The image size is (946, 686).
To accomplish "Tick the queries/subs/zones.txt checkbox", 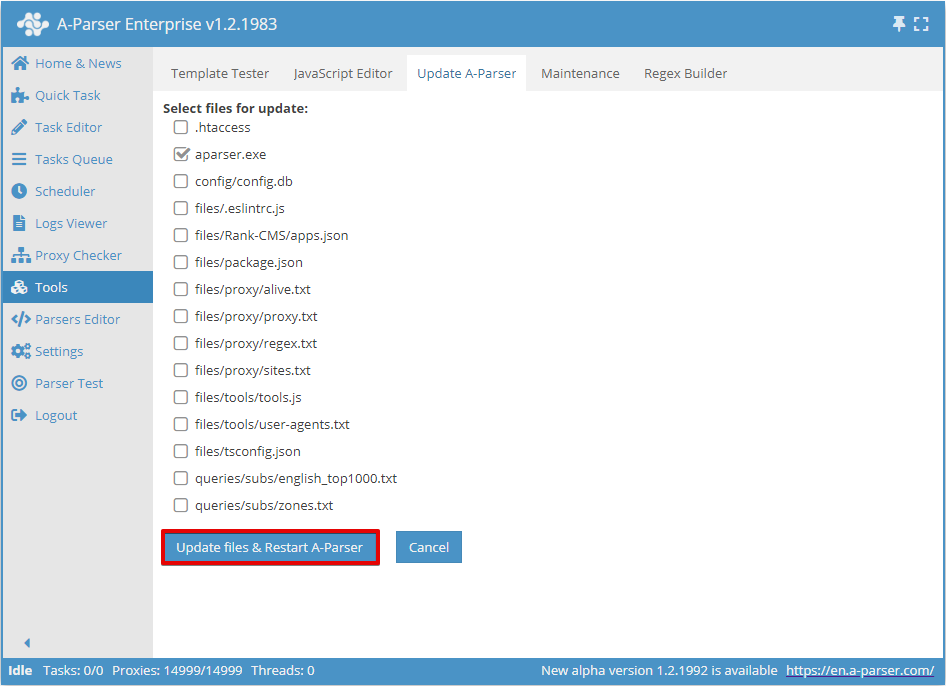I will pyautogui.click(x=181, y=506).
